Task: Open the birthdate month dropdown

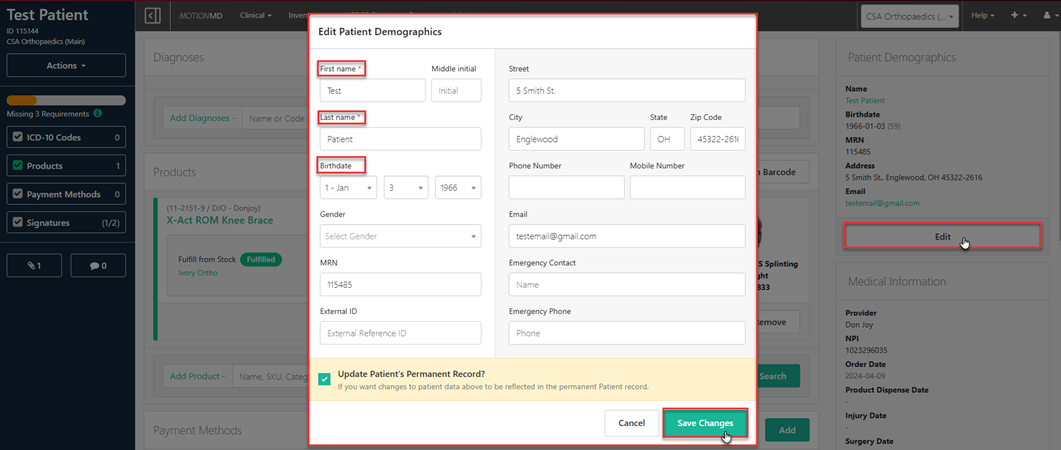Action: click(x=348, y=187)
